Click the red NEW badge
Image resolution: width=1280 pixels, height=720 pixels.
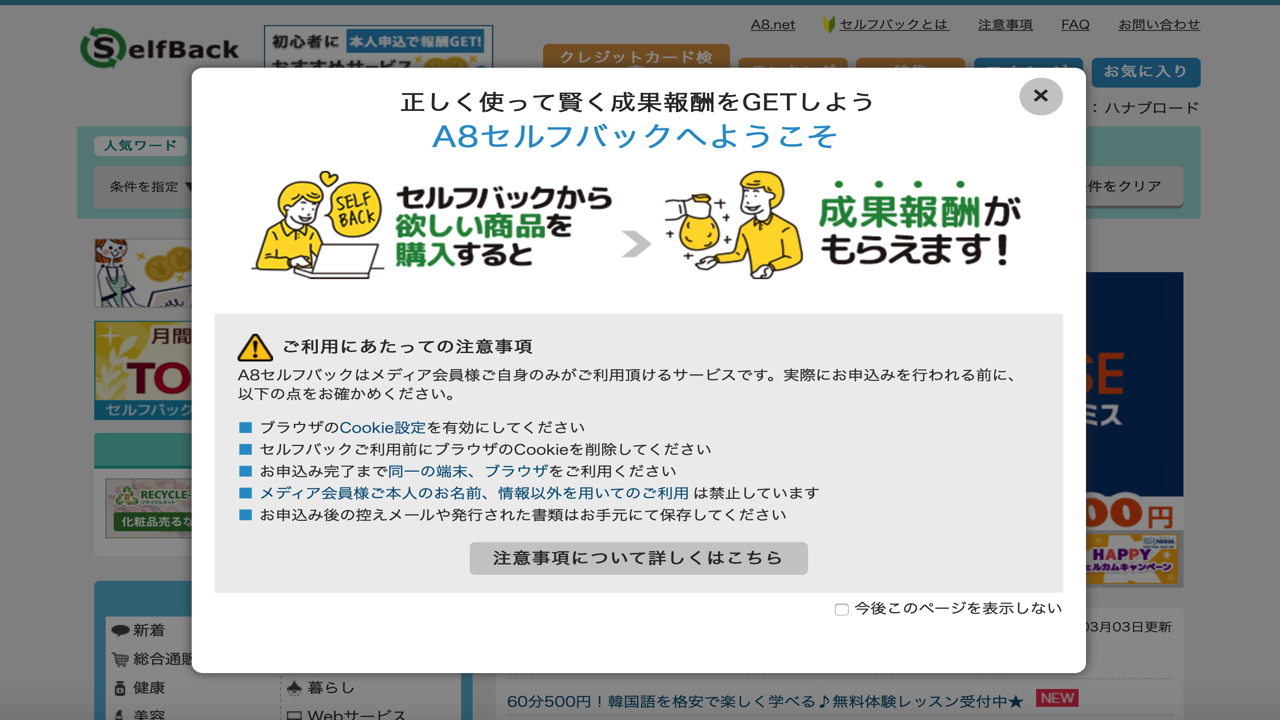(1057, 698)
